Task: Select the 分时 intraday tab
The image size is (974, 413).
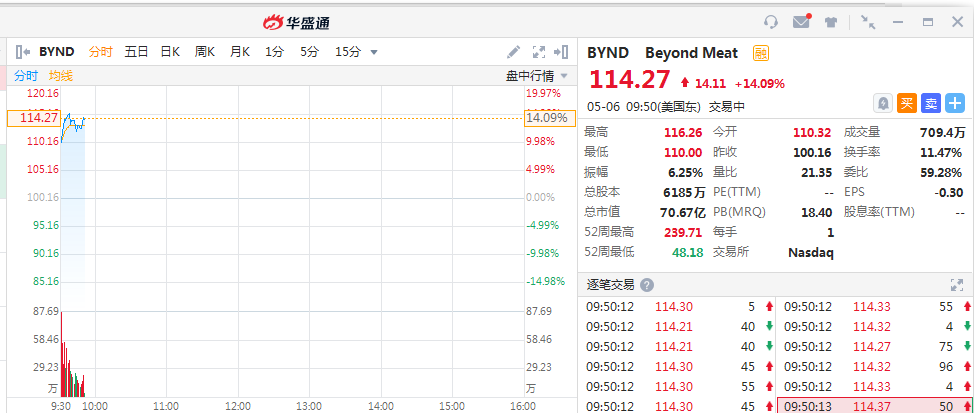Action: coord(100,52)
